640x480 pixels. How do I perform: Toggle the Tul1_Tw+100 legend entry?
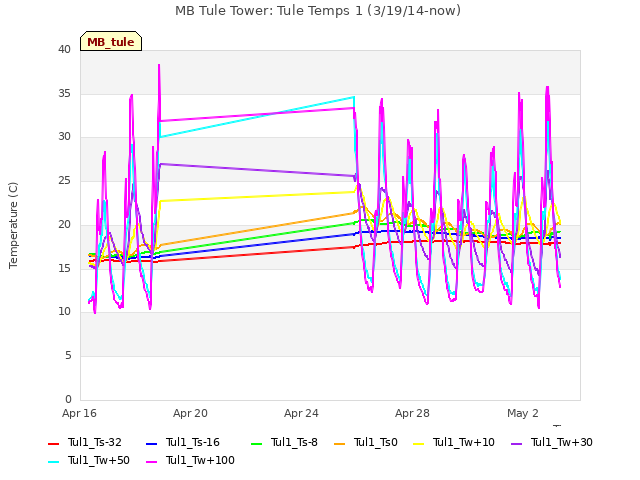point(190,460)
